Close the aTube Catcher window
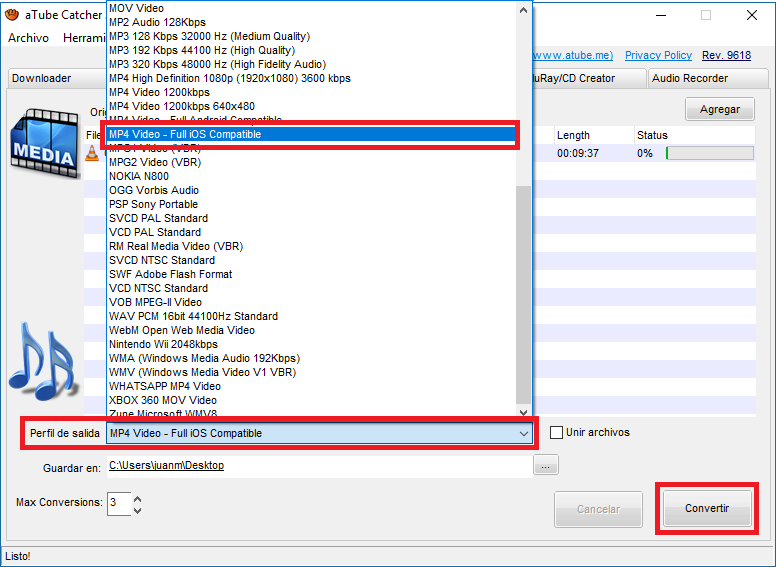 tap(752, 15)
